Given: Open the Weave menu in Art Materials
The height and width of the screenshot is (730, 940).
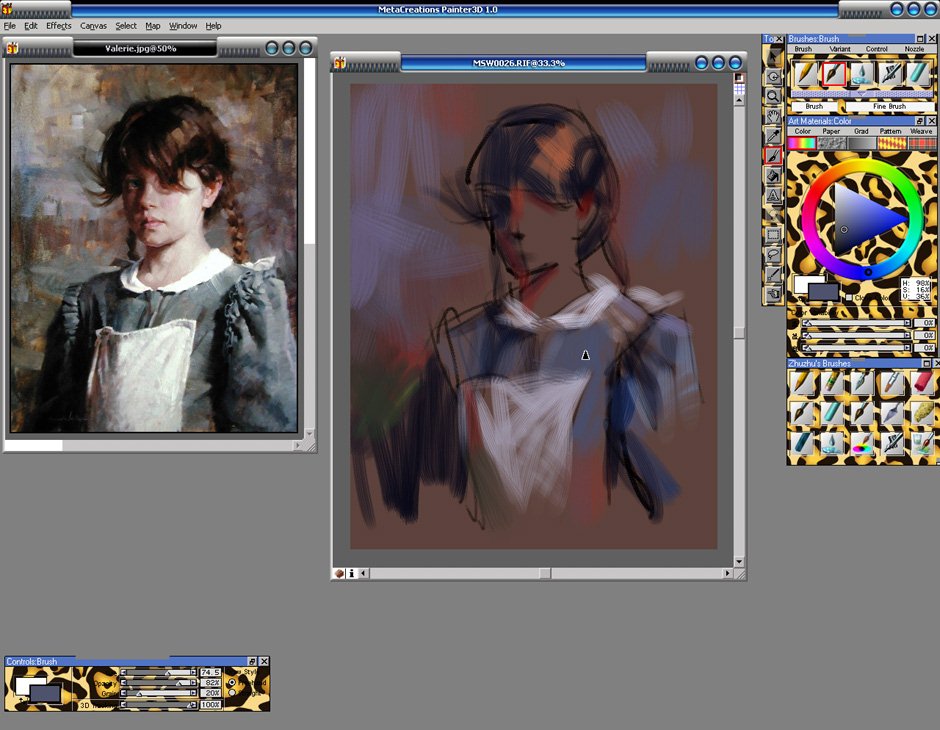Looking at the screenshot, I should (921, 131).
